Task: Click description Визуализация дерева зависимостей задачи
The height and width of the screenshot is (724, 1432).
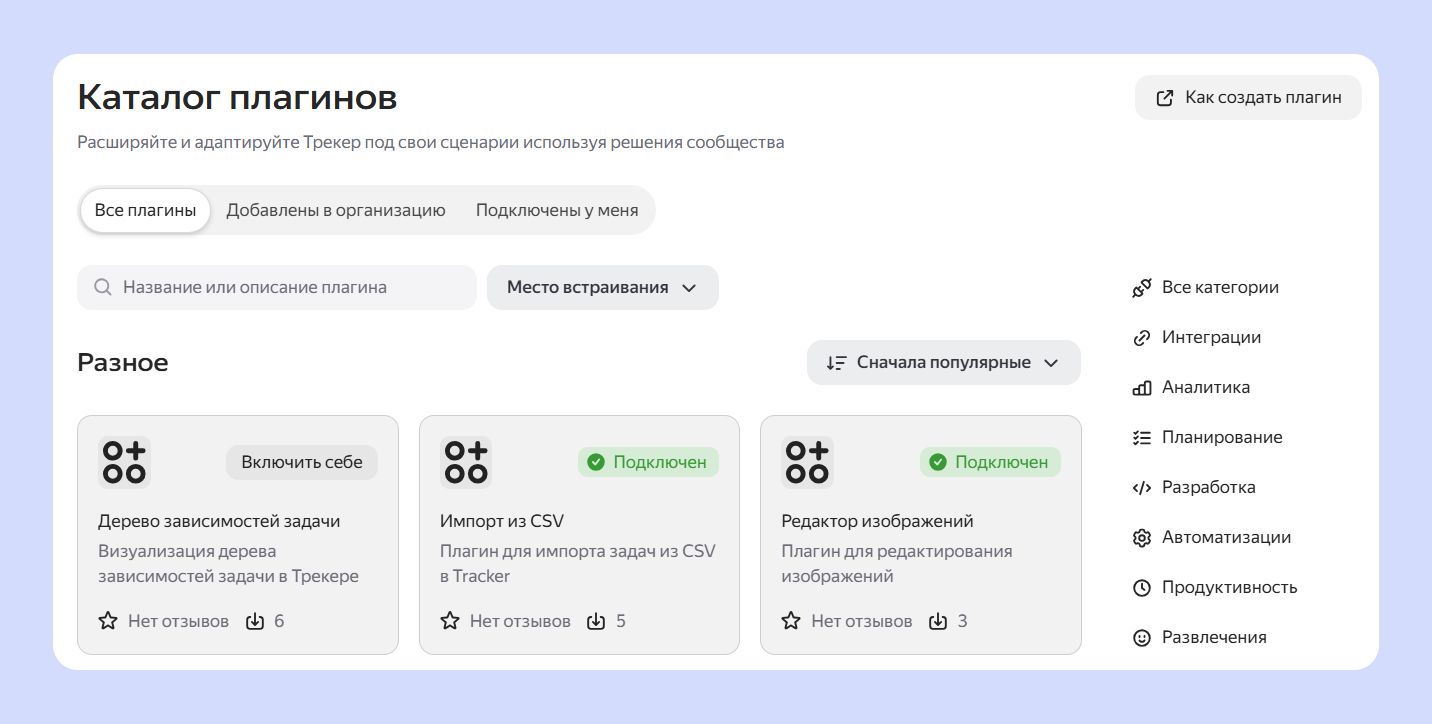Action: (x=228, y=564)
